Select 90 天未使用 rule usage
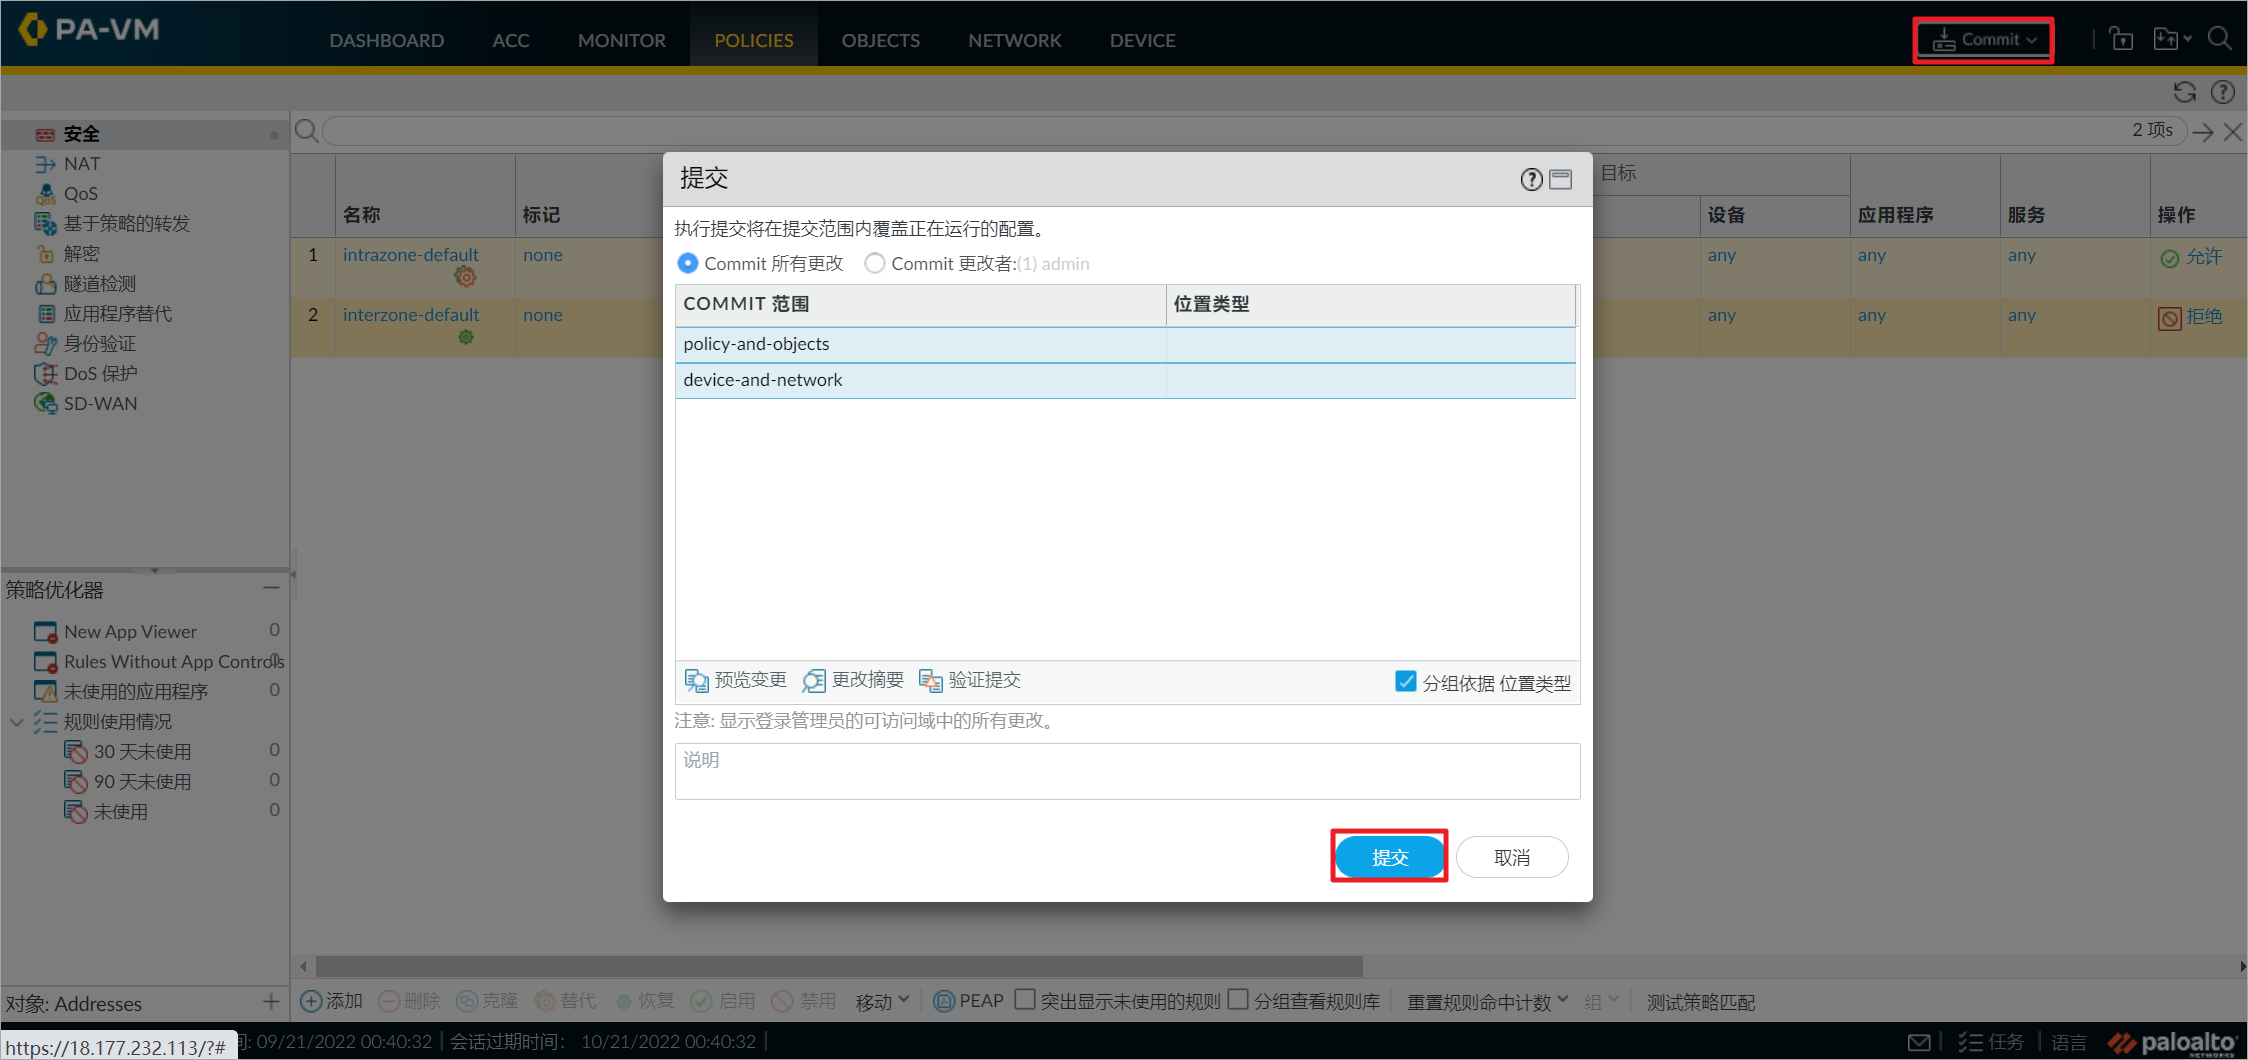The image size is (2248, 1060). pos(142,782)
